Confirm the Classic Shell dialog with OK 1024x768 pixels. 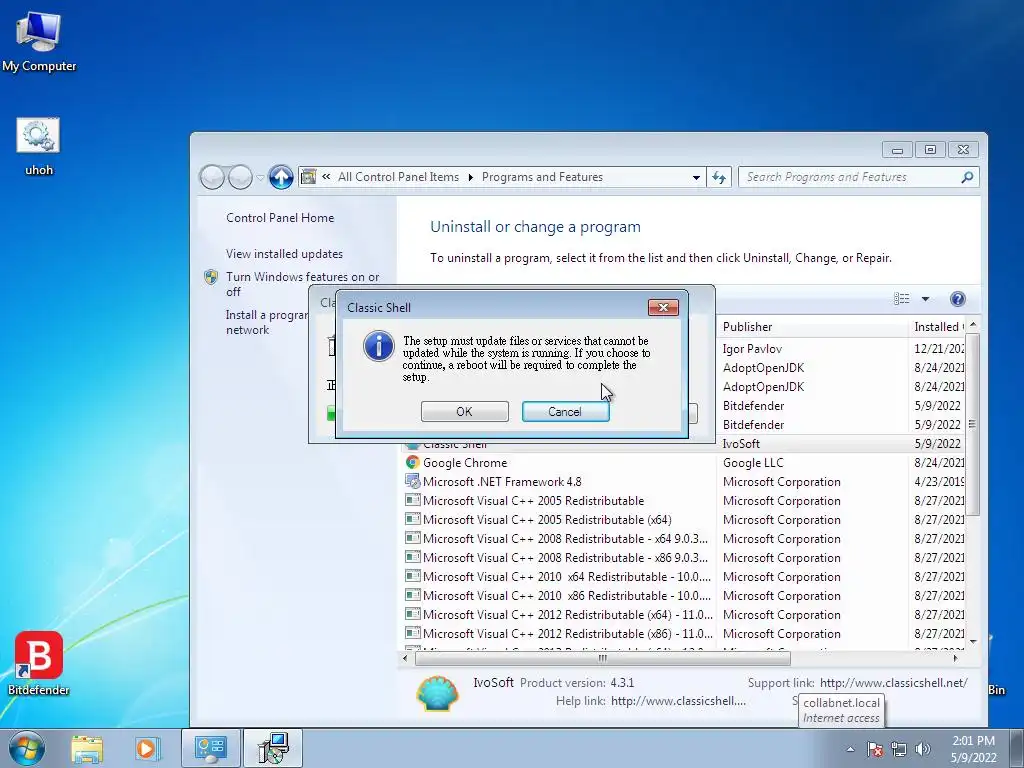click(x=464, y=411)
